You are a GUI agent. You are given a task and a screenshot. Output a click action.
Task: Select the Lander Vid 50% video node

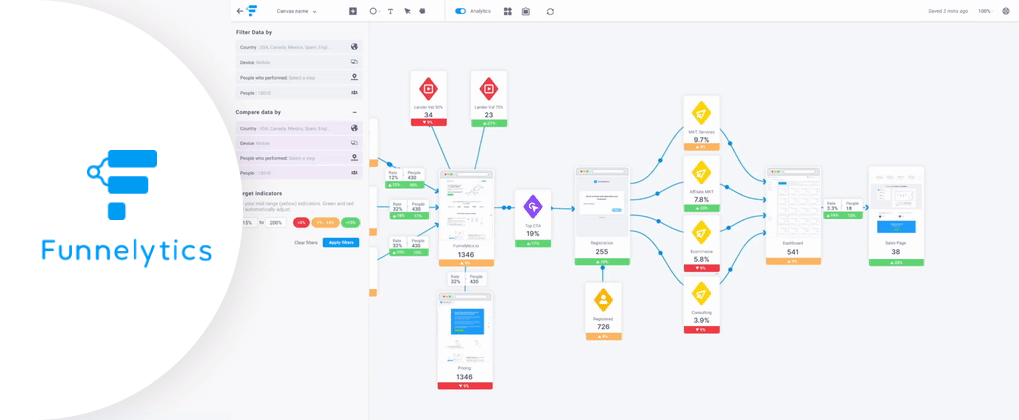click(428, 88)
